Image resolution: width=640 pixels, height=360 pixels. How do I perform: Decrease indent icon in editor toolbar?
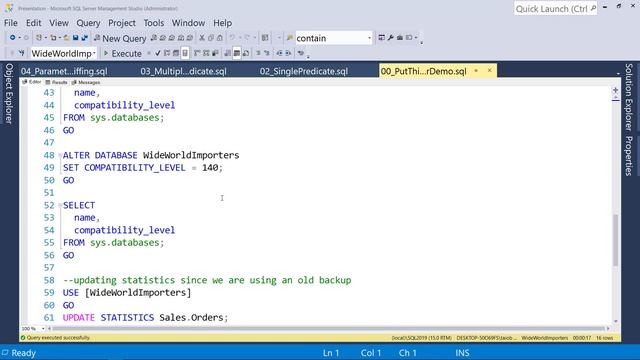[279, 53]
